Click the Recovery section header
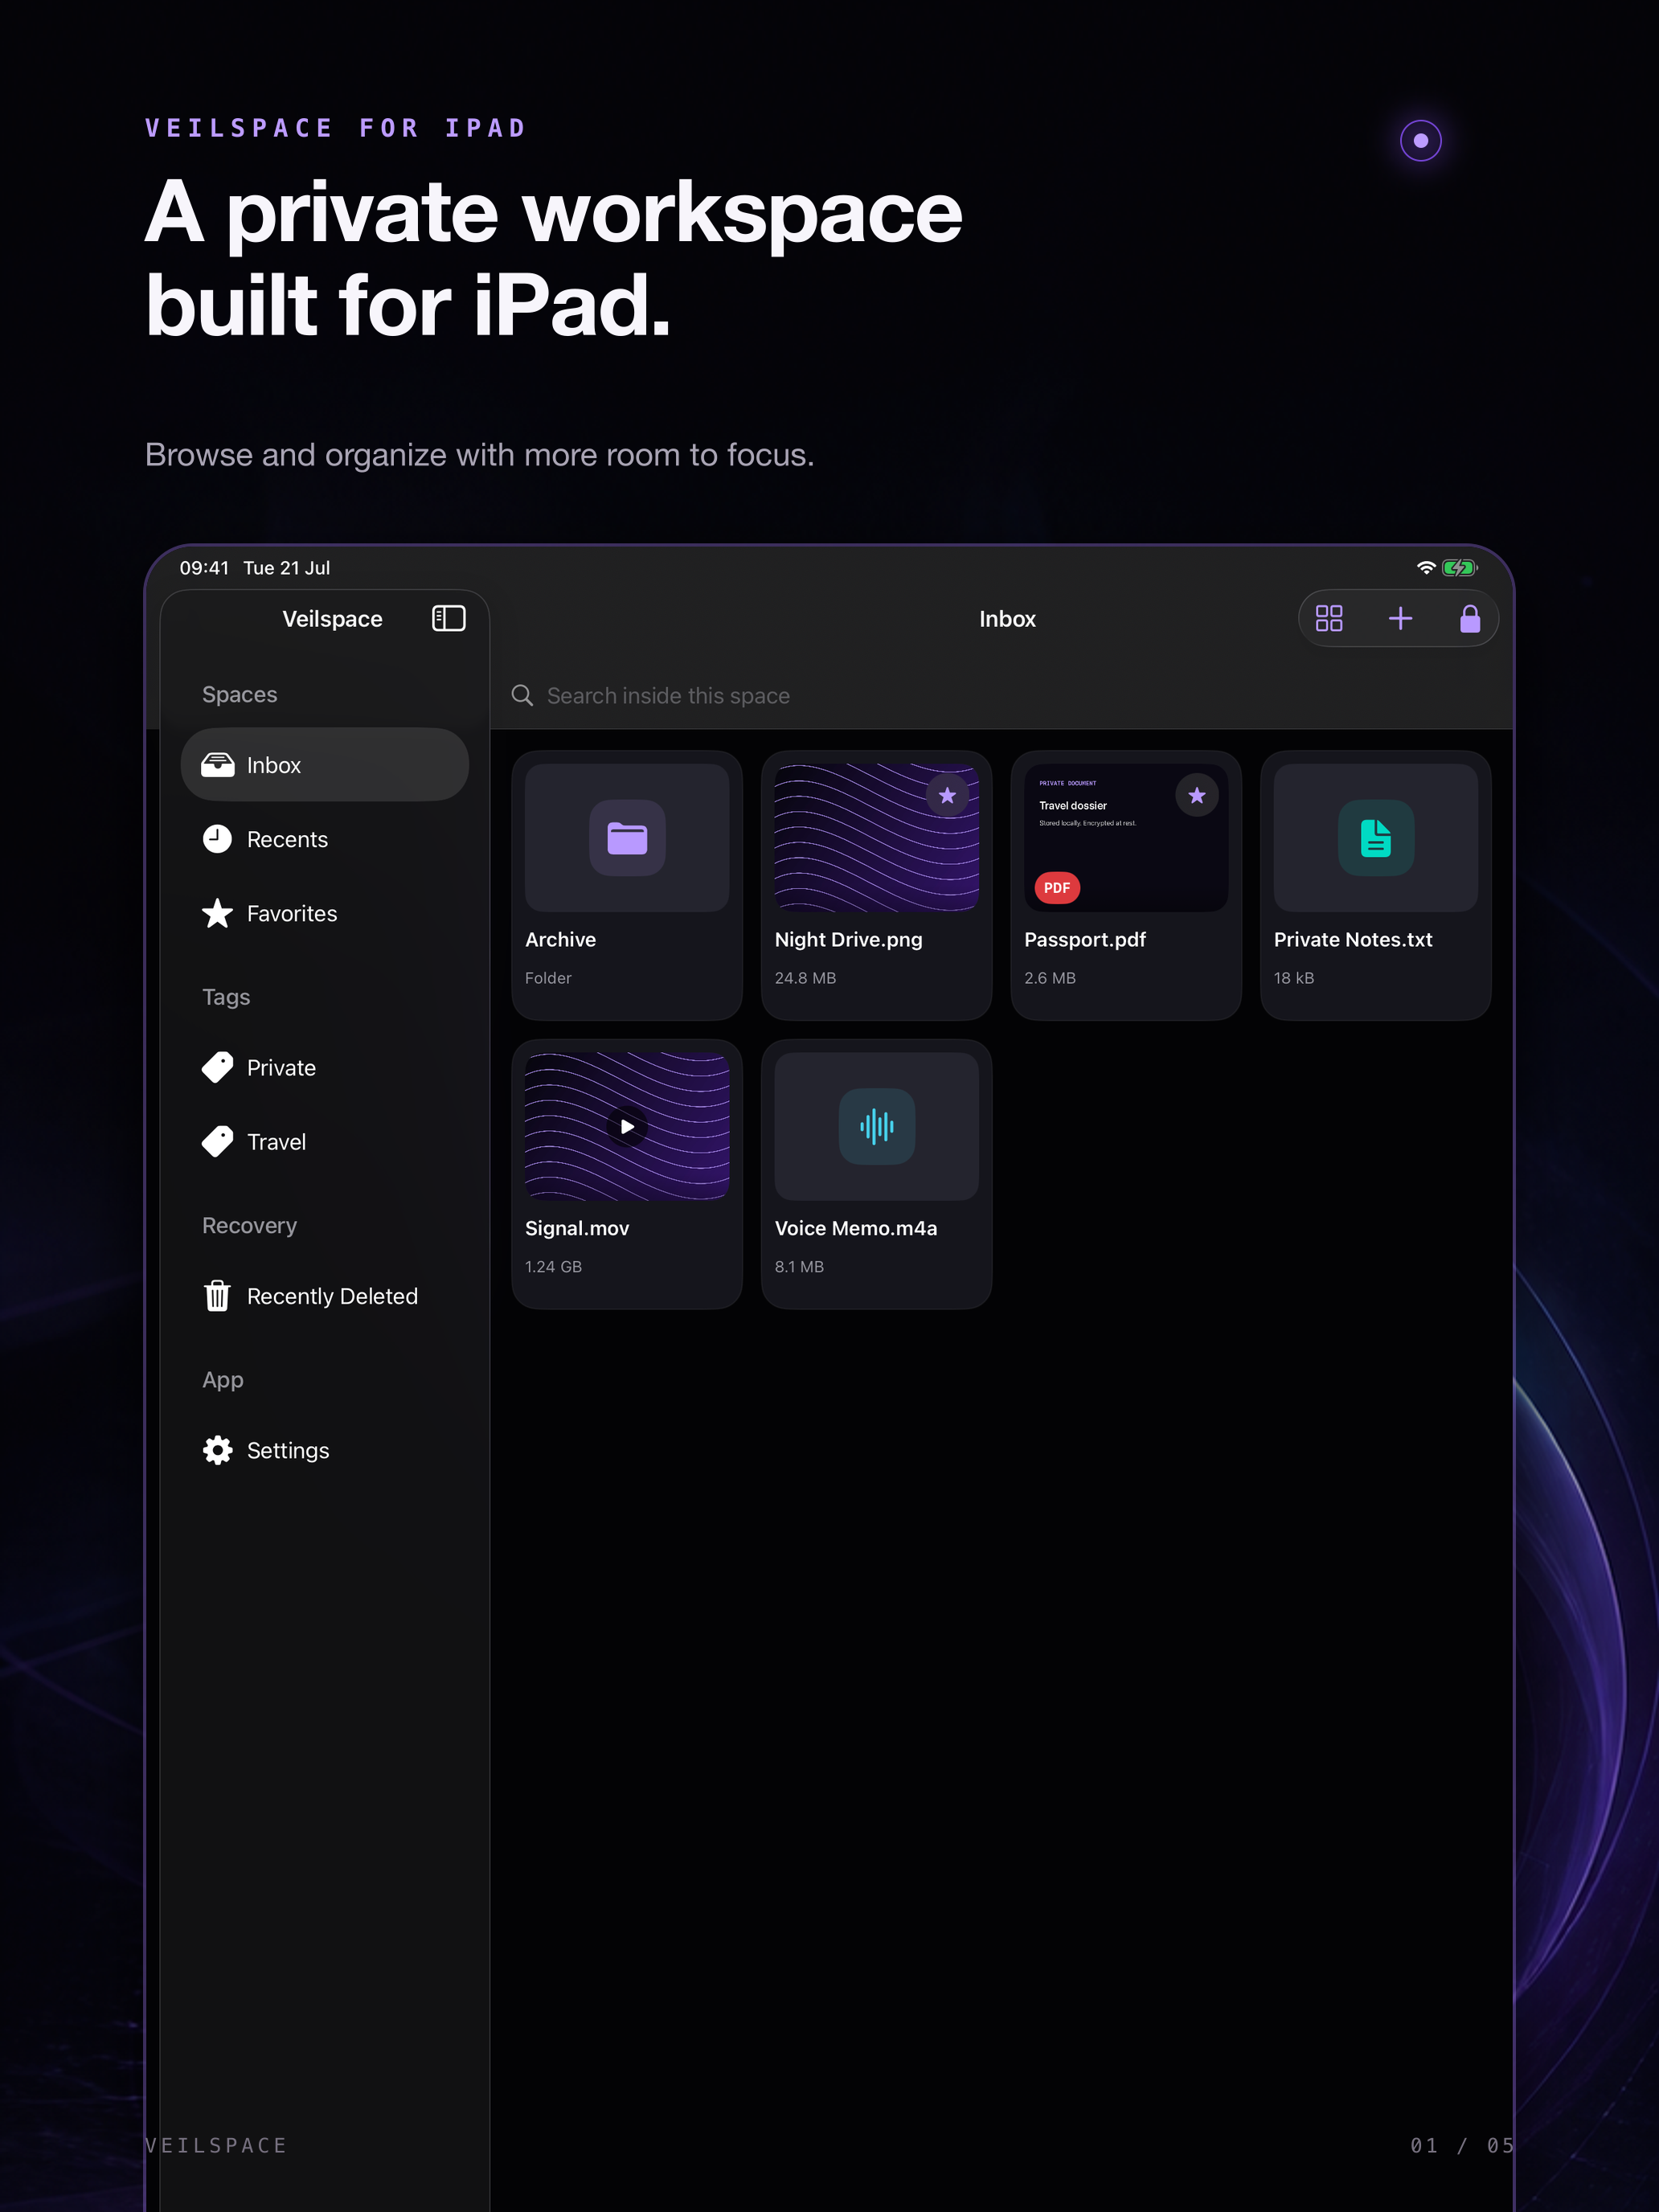Viewport: 1659px width, 2212px height. [249, 1225]
